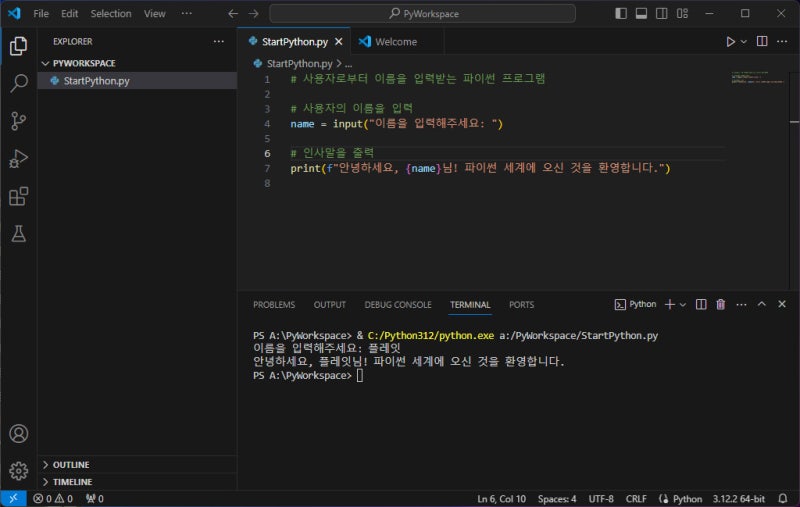Viewport: 800px width, 507px height.
Task: Open the run button dropdown arrow
Action: click(x=744, y=42)
